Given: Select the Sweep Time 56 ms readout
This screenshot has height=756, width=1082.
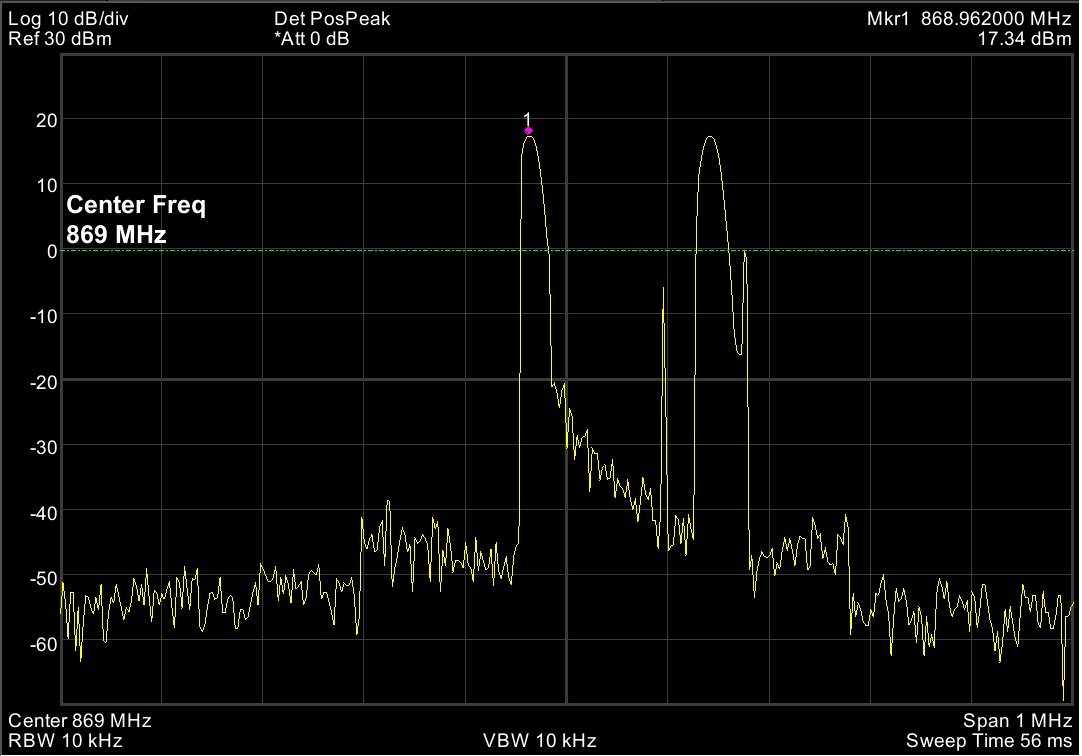Looking at the screenshot, I should click(990, 741).
